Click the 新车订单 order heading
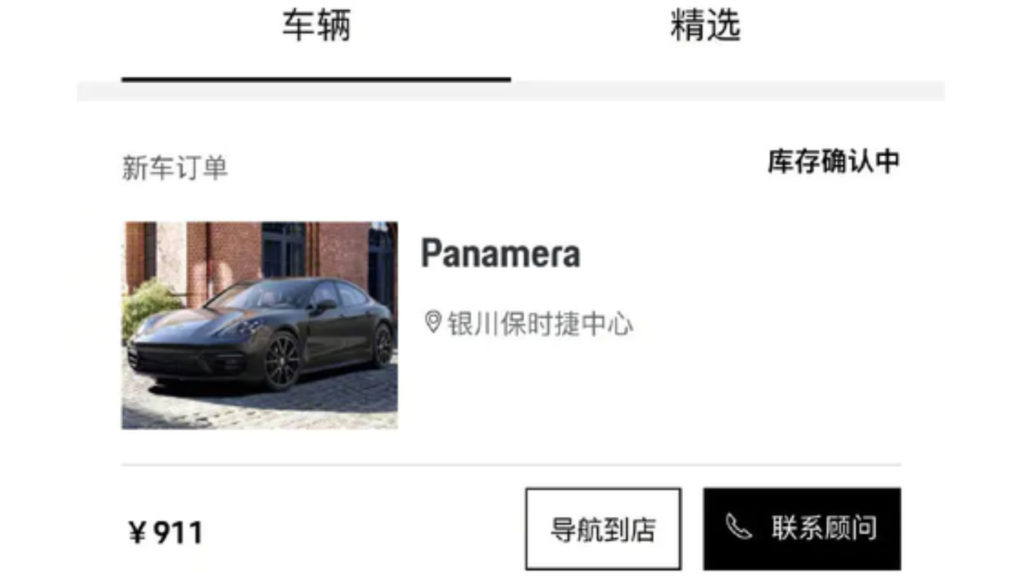The height and width of the screenshot is (576, 1024). 175,168
